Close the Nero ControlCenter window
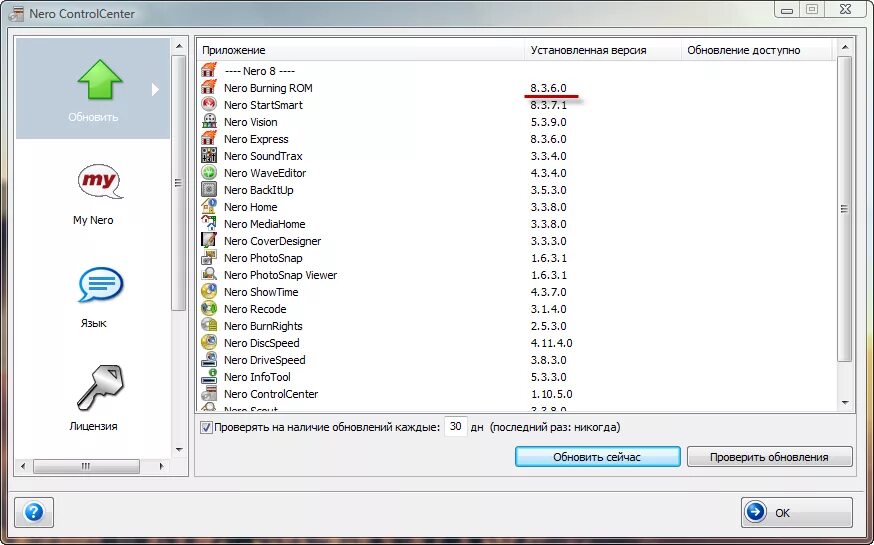The image size is (874, 545). pos(846,9)
